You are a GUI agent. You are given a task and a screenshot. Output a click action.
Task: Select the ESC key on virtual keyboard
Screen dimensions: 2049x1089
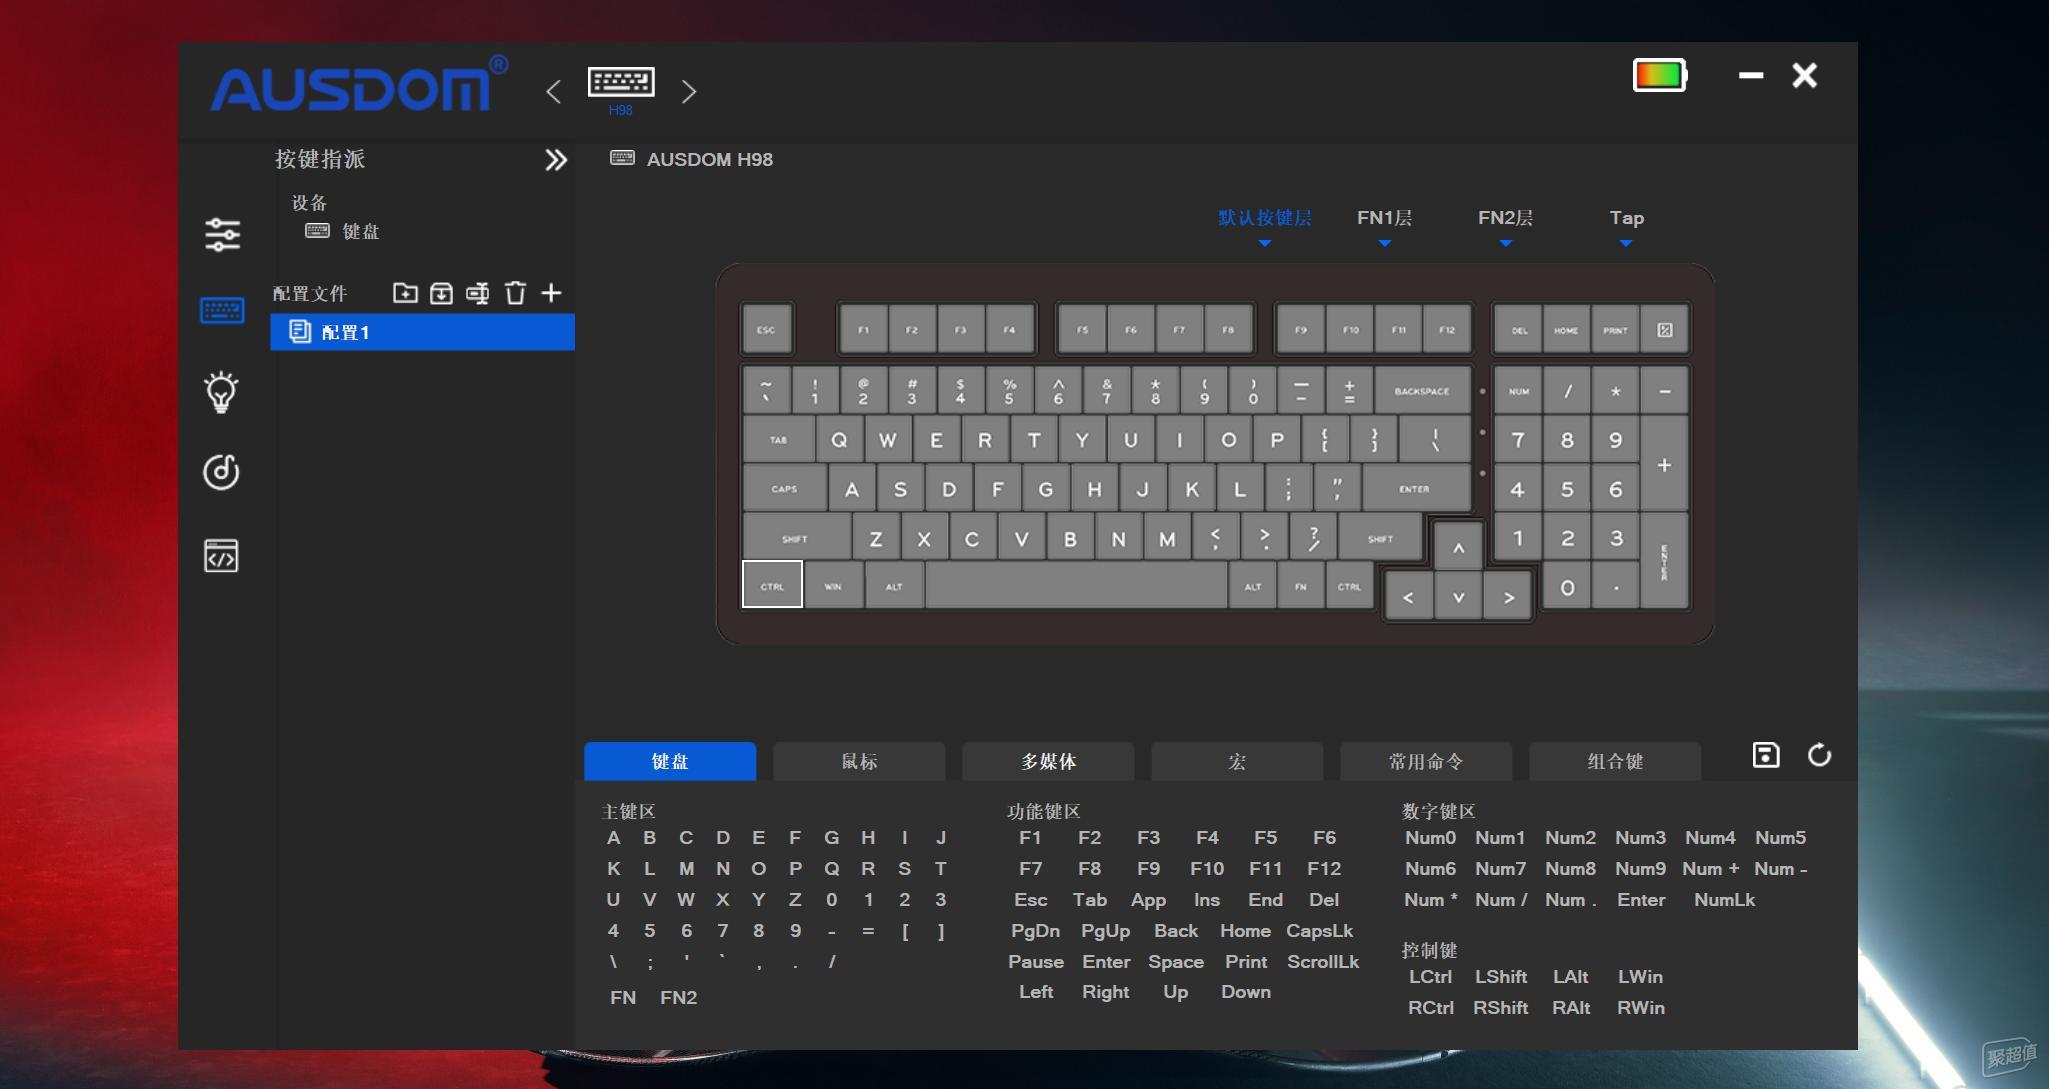pos(766,330)
